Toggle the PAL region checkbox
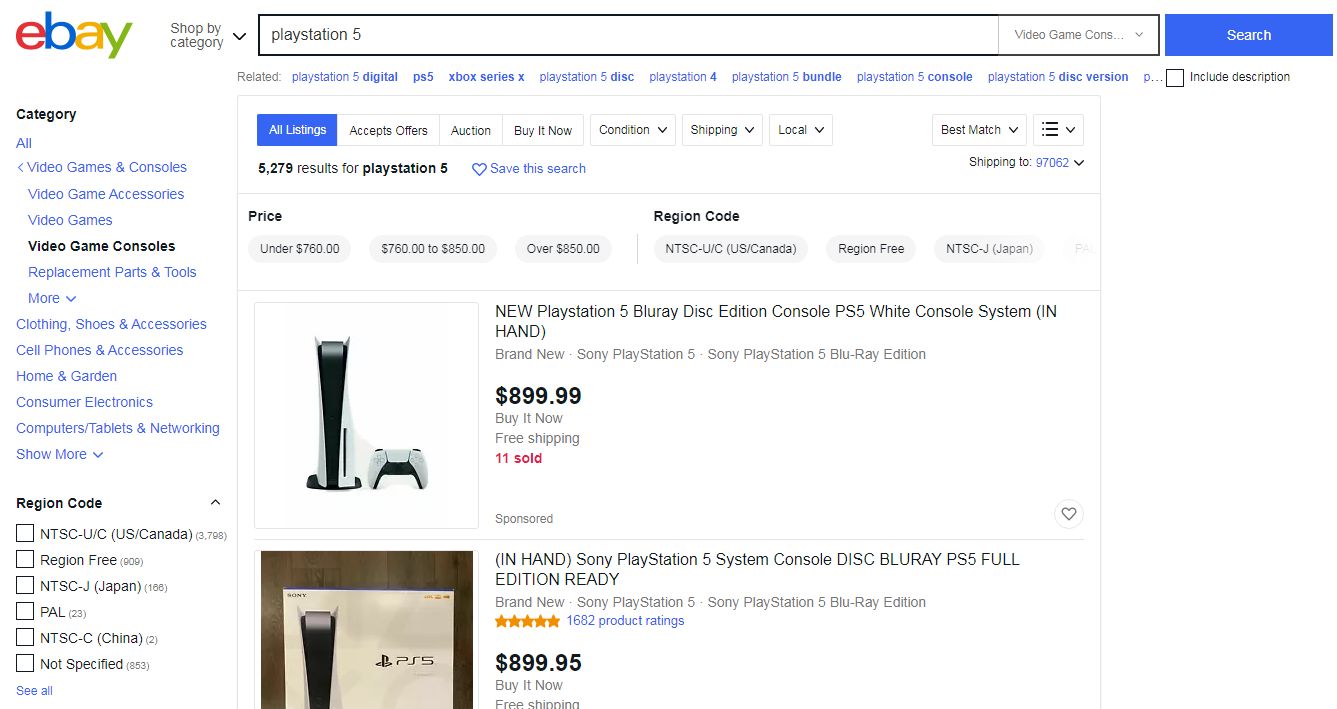Viewport: 1337px width, 709px height. point(25,612)
